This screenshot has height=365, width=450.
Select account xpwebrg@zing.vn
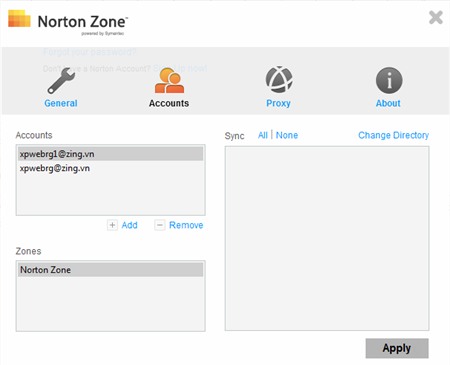[111, 168]
